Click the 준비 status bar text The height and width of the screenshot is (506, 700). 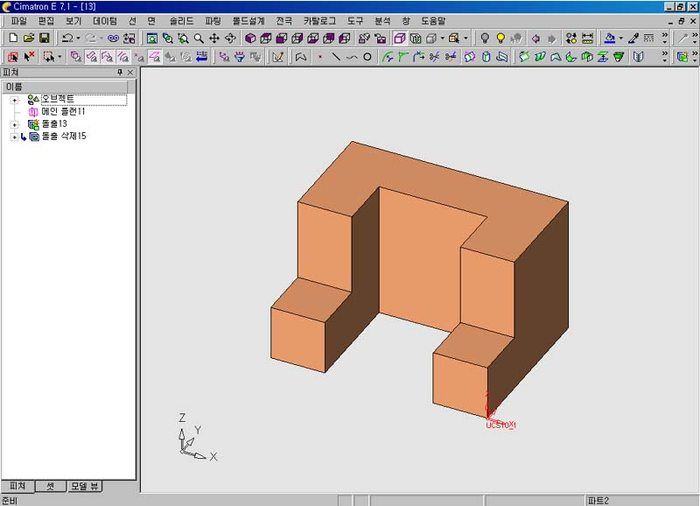tap(9, 501)
